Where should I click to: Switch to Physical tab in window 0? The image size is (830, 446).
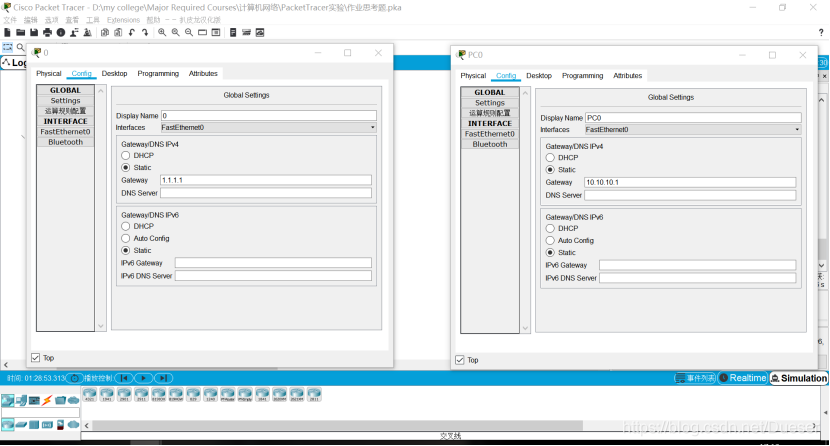(49, 74)
